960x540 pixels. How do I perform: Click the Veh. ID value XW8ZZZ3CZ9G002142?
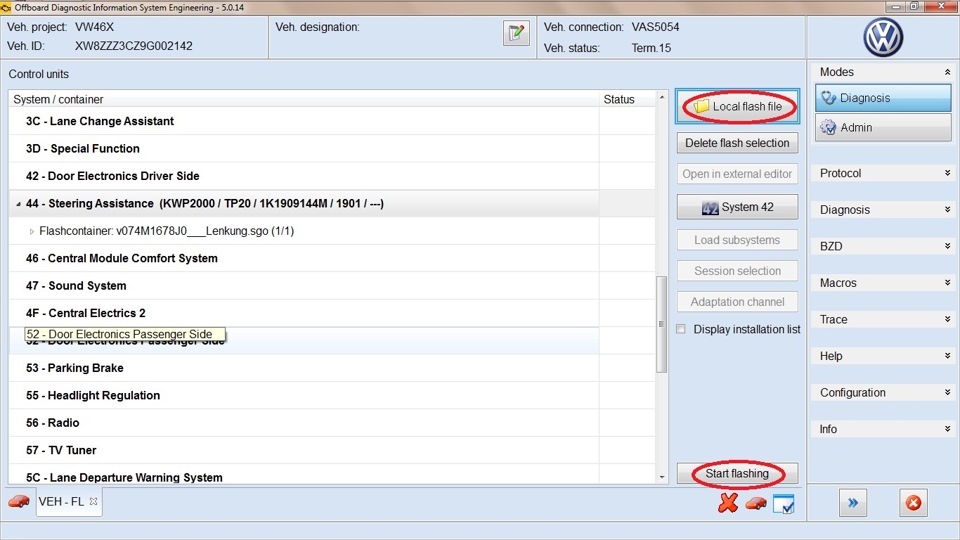(133, 46)
